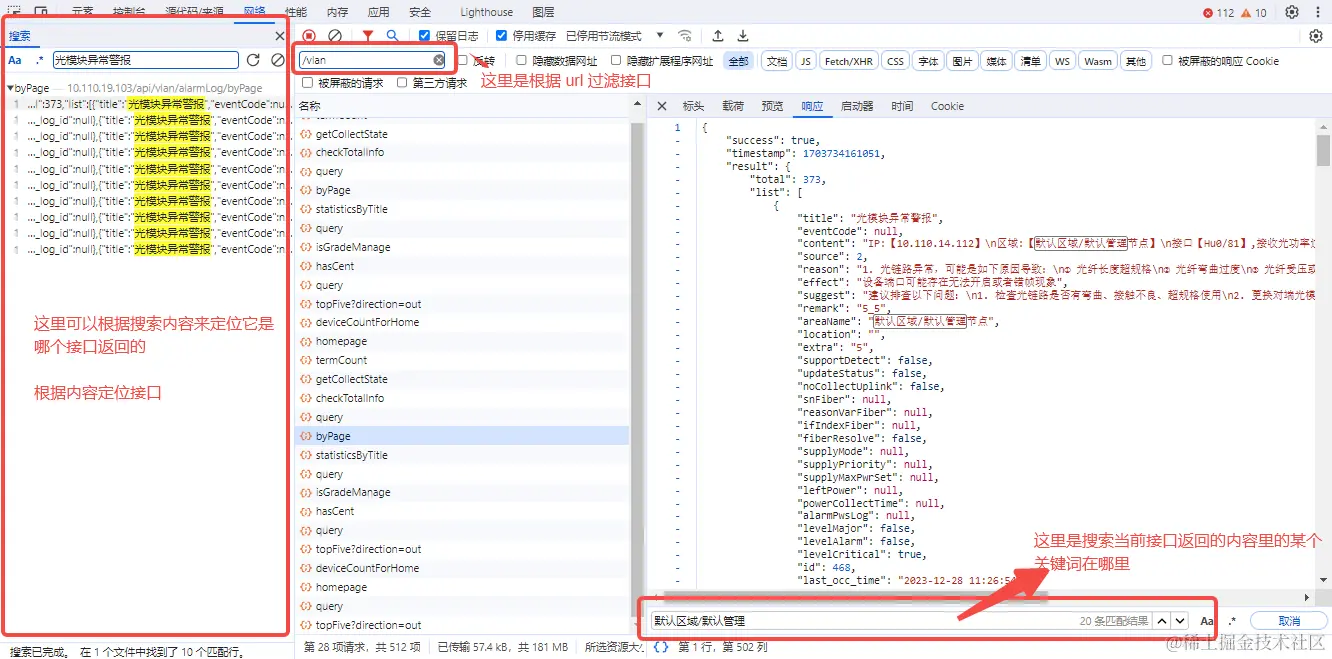Open the Cookie tab in request details
This screenshot has width=1332, height=659.
[x=947, y=106]
